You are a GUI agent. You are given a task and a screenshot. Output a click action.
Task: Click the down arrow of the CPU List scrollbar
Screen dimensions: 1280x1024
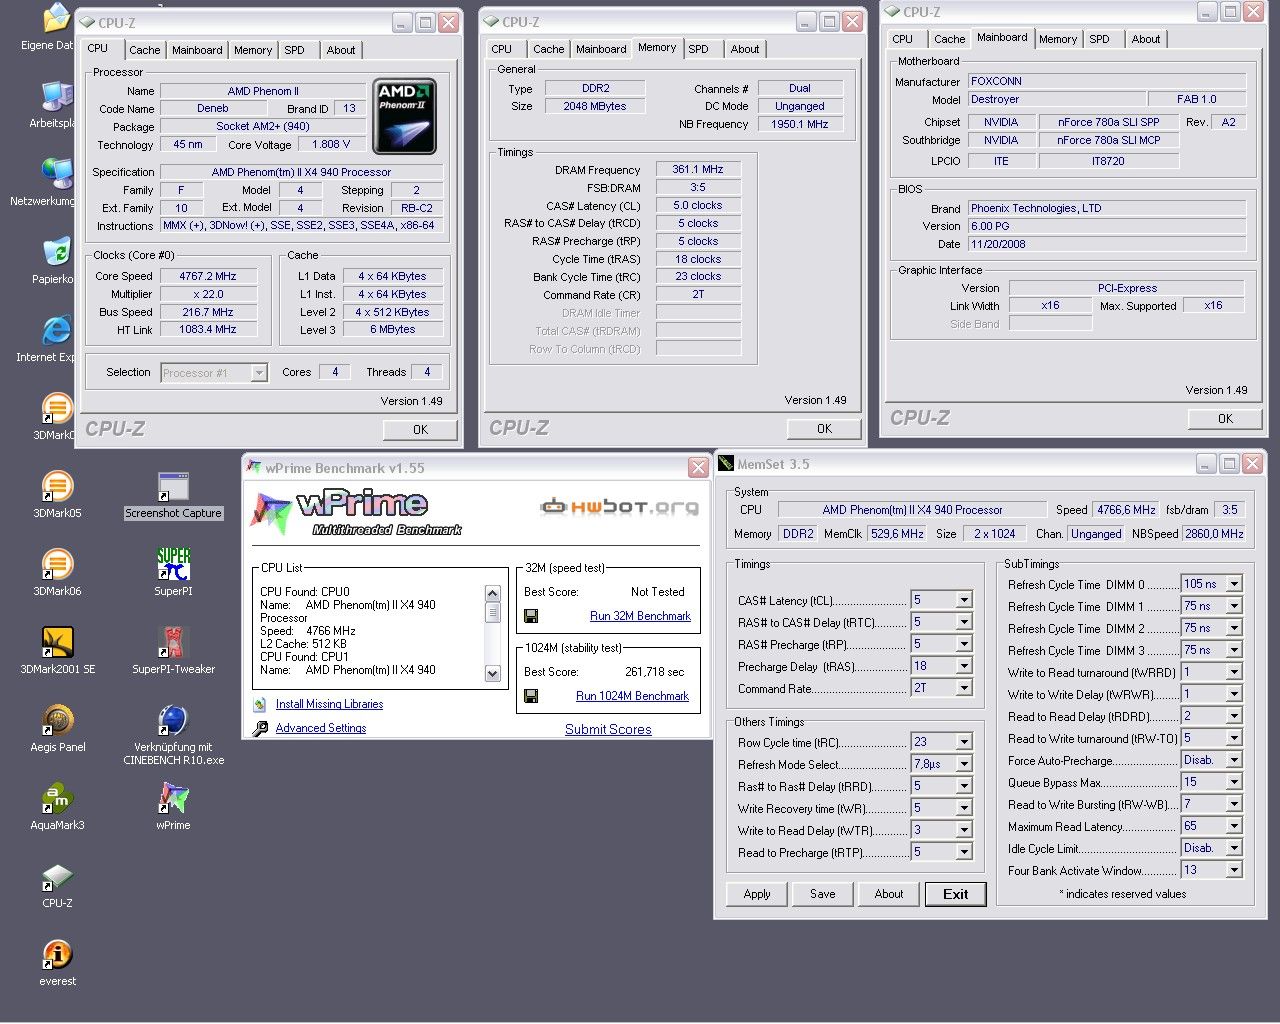[492, 674]
